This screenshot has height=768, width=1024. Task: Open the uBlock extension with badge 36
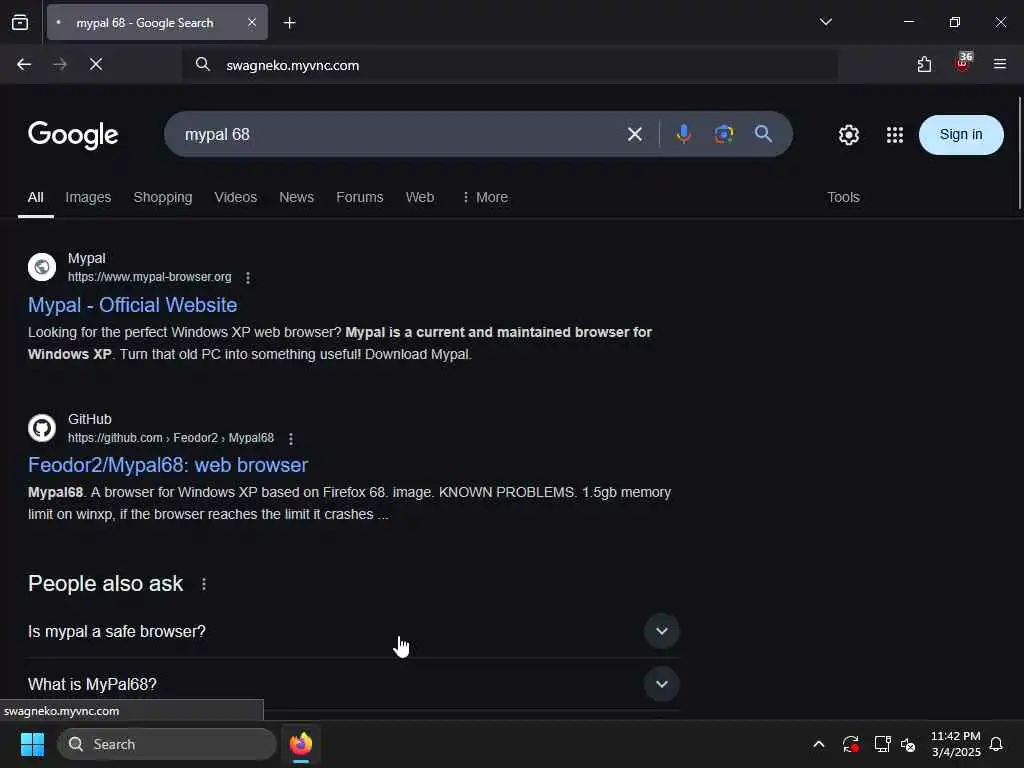point(963,63)
